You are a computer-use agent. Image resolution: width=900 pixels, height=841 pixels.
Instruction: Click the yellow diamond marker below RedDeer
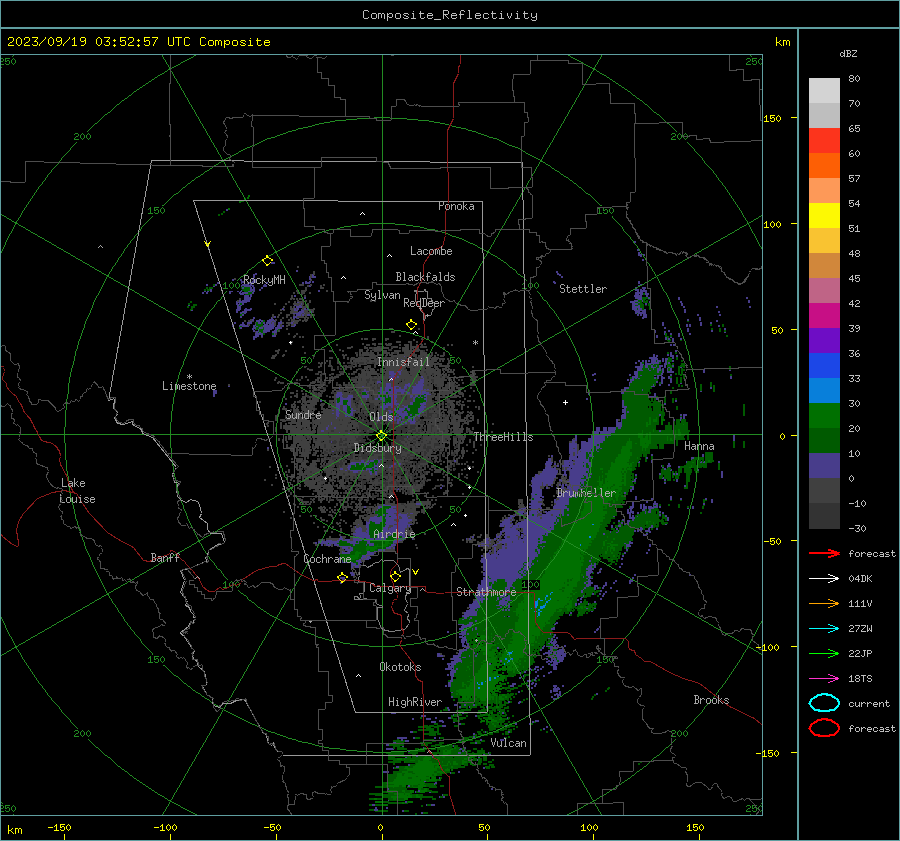point(412,325)
